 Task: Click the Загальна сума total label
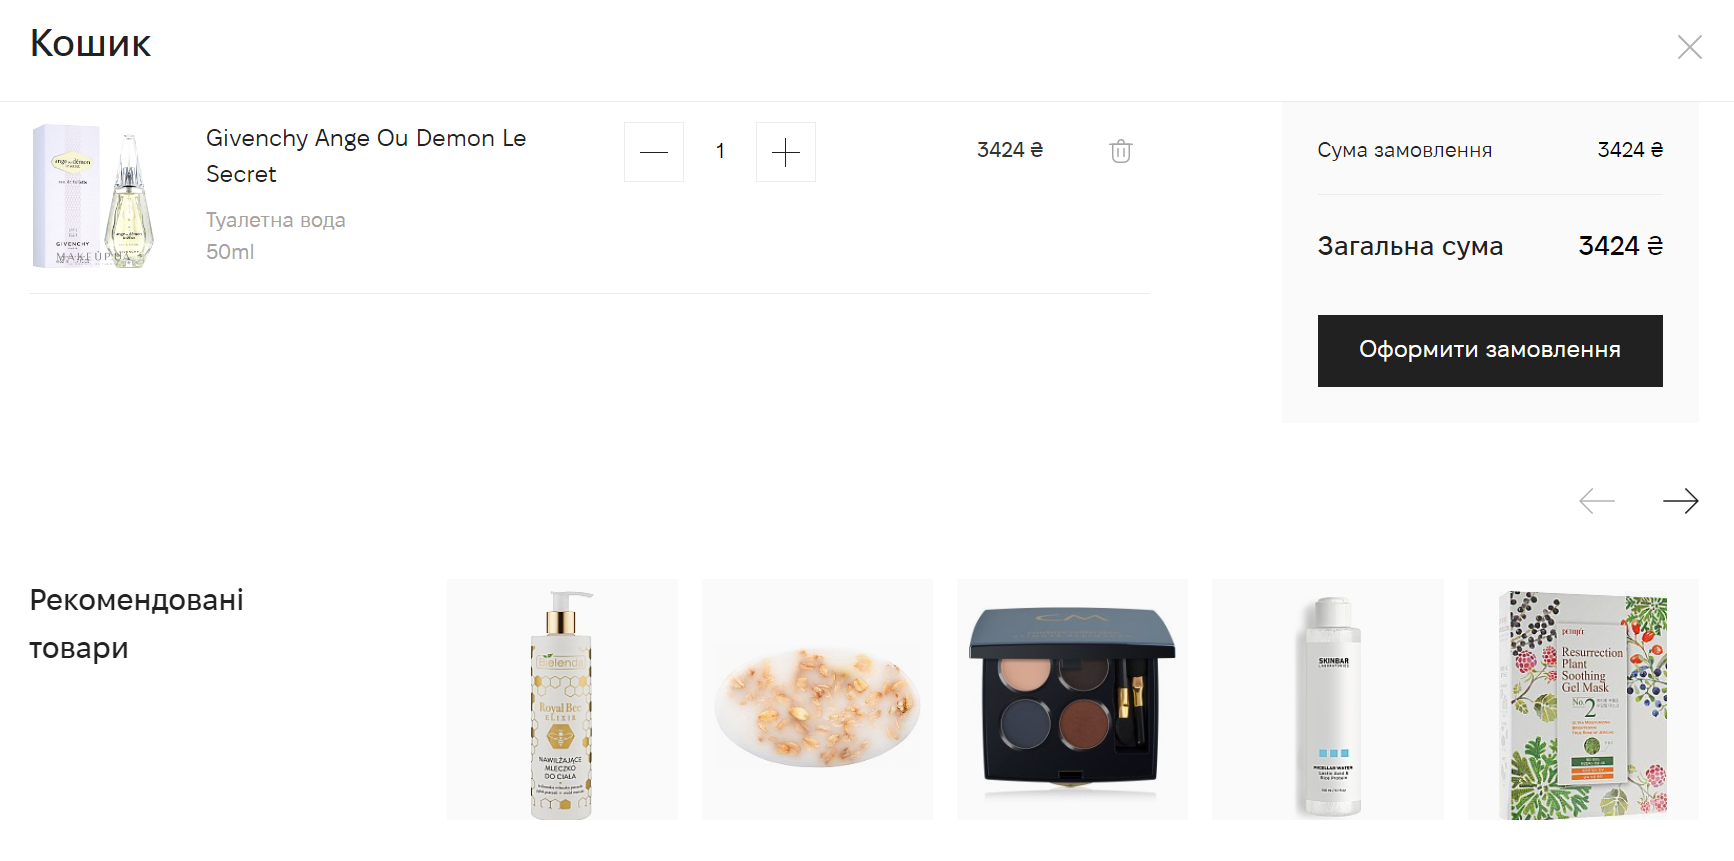click(1410, 246)
